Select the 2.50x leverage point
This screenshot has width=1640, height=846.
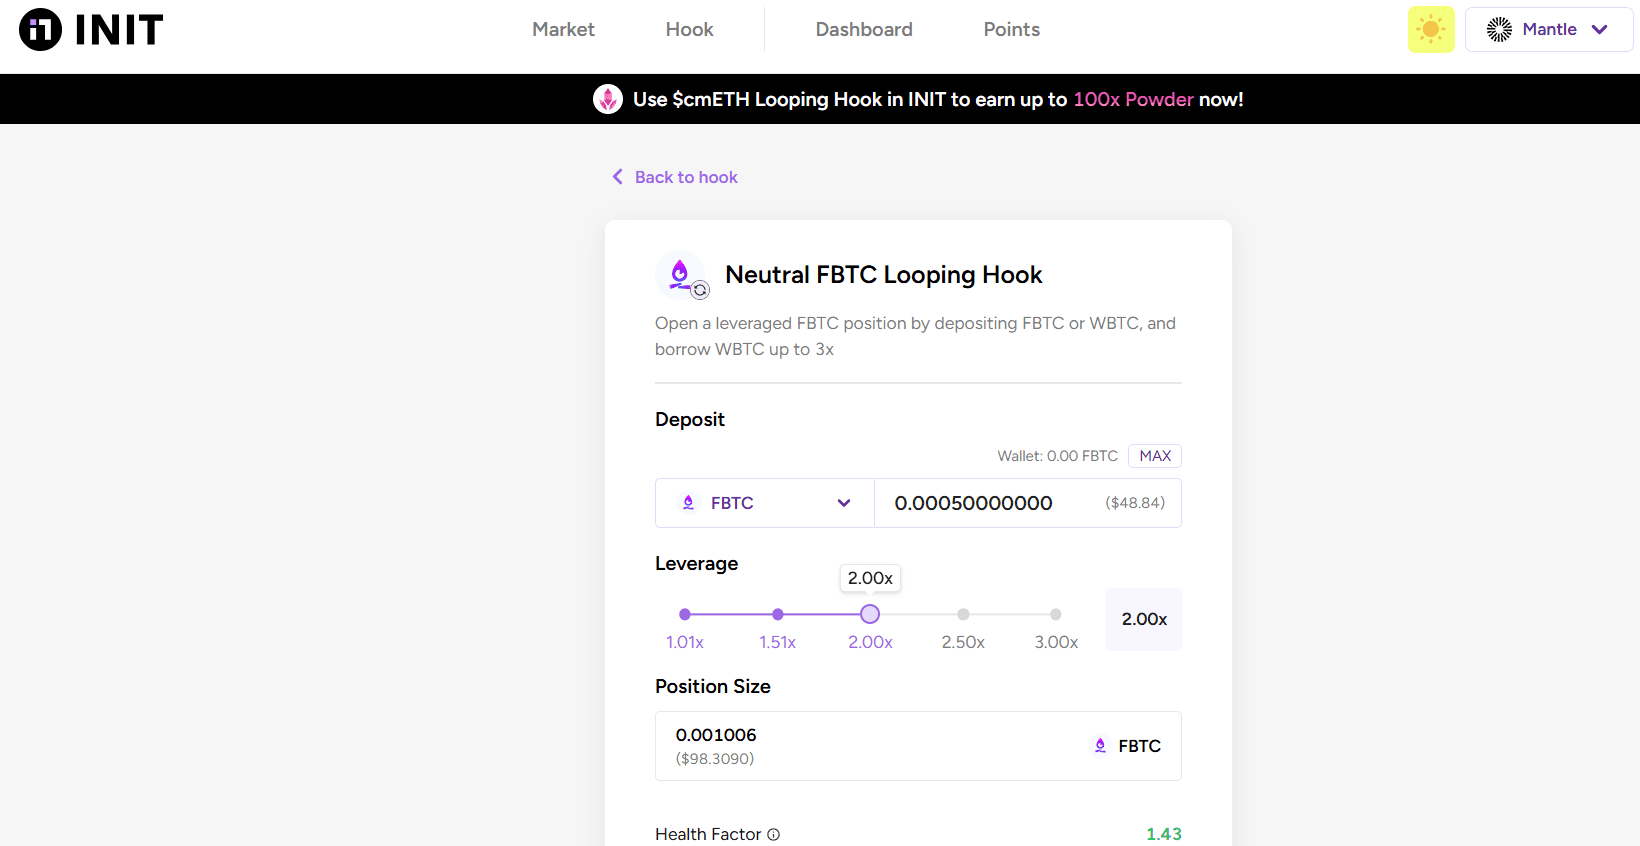pyautogui.click(x=963, y=614)
